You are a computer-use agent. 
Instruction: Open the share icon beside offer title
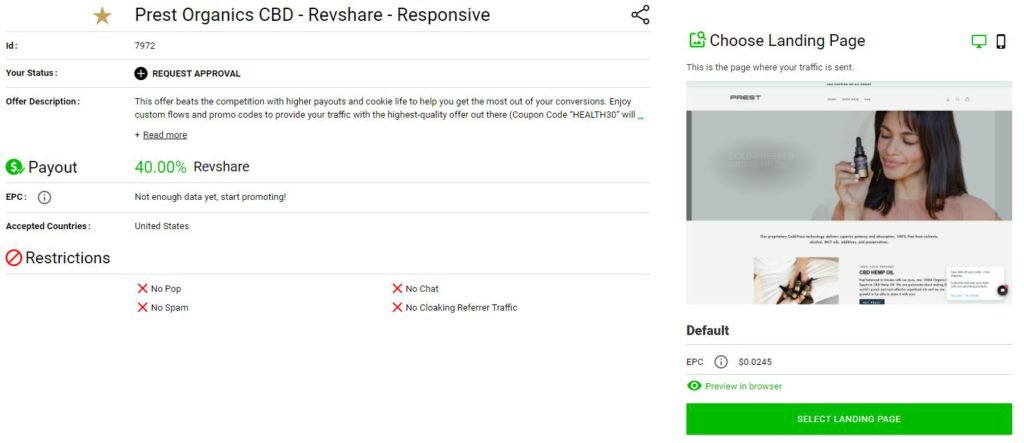[640, 15]
